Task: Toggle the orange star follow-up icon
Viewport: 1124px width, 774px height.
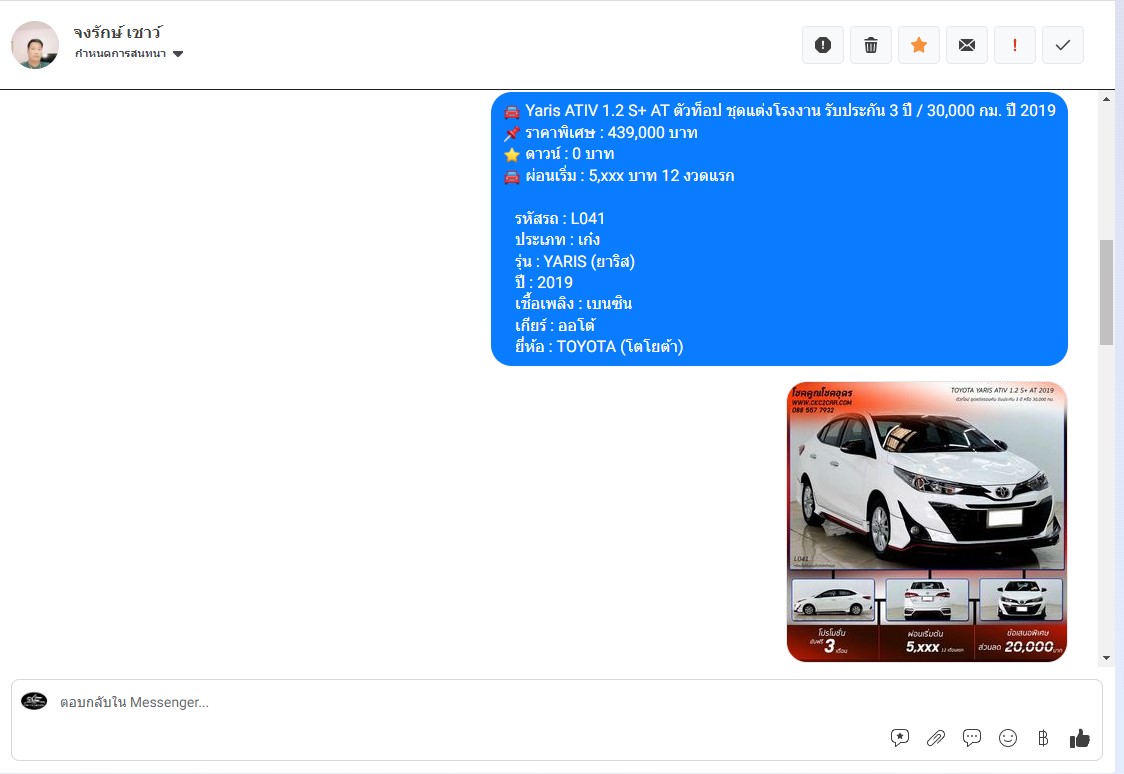Action: click(x=919, y=45)
